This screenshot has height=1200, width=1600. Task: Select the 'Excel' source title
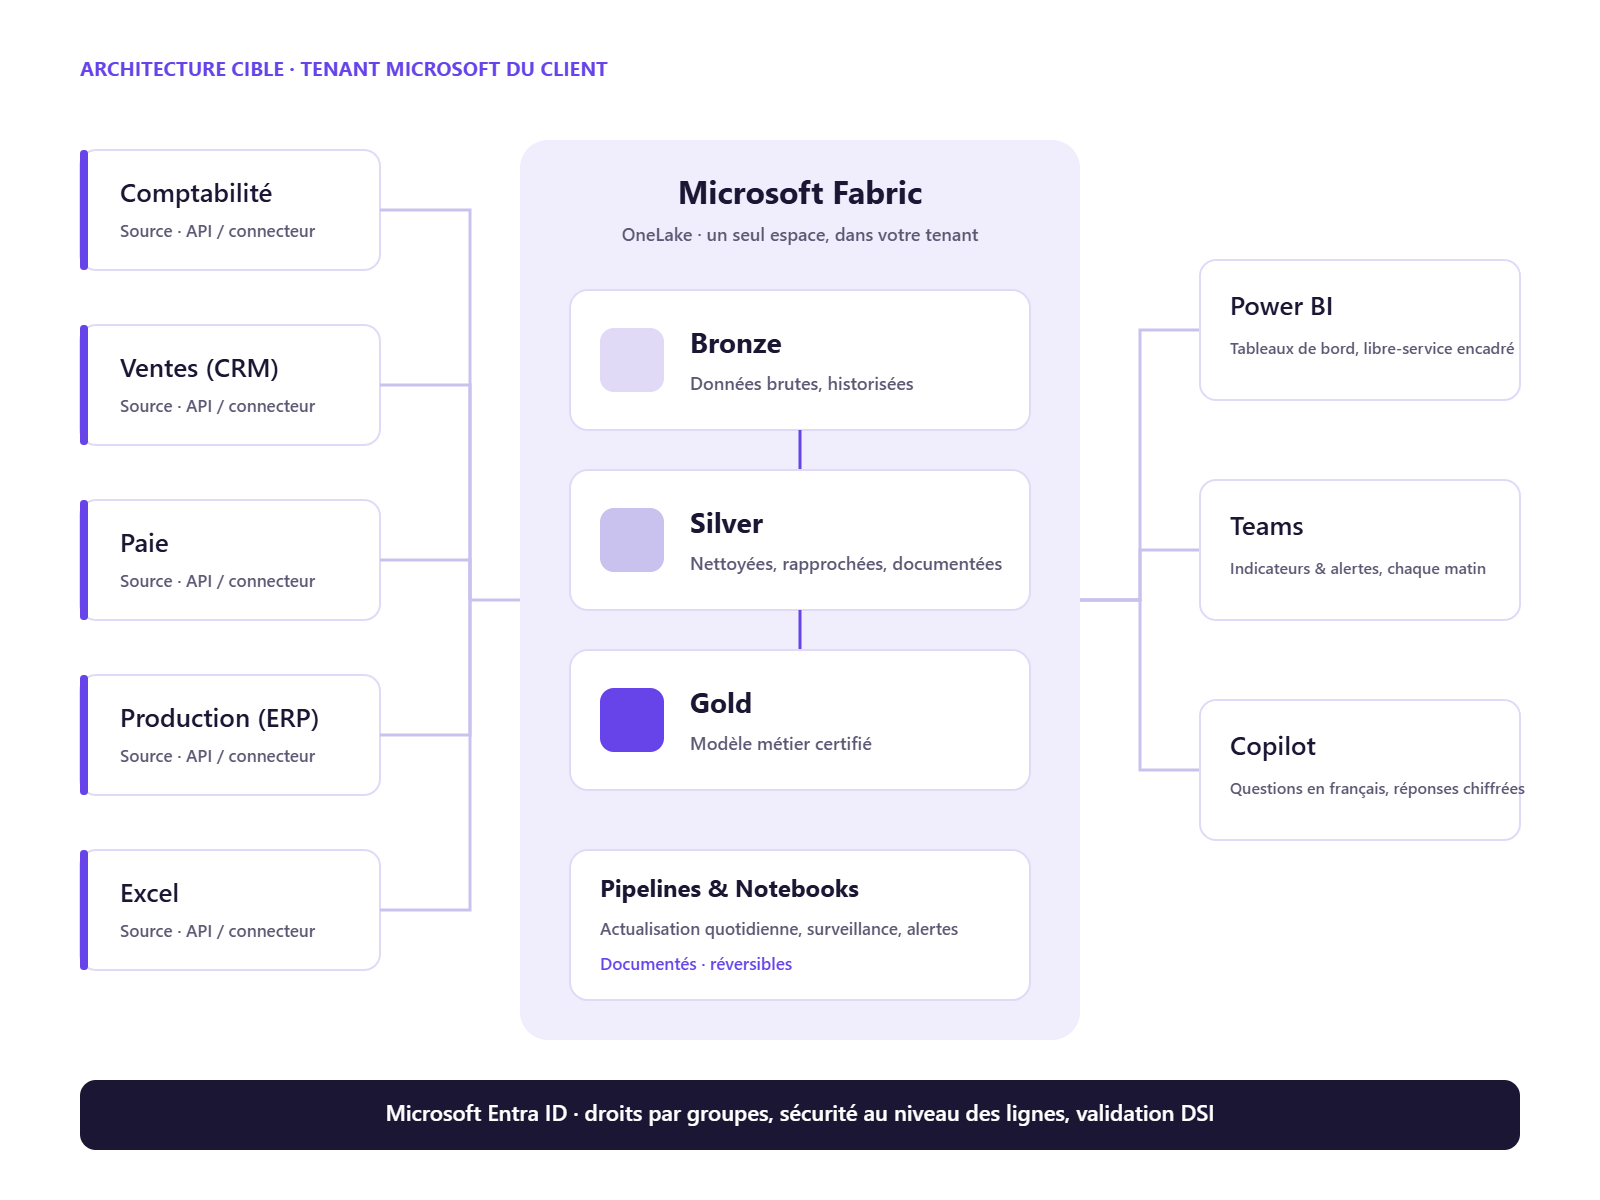149,893
